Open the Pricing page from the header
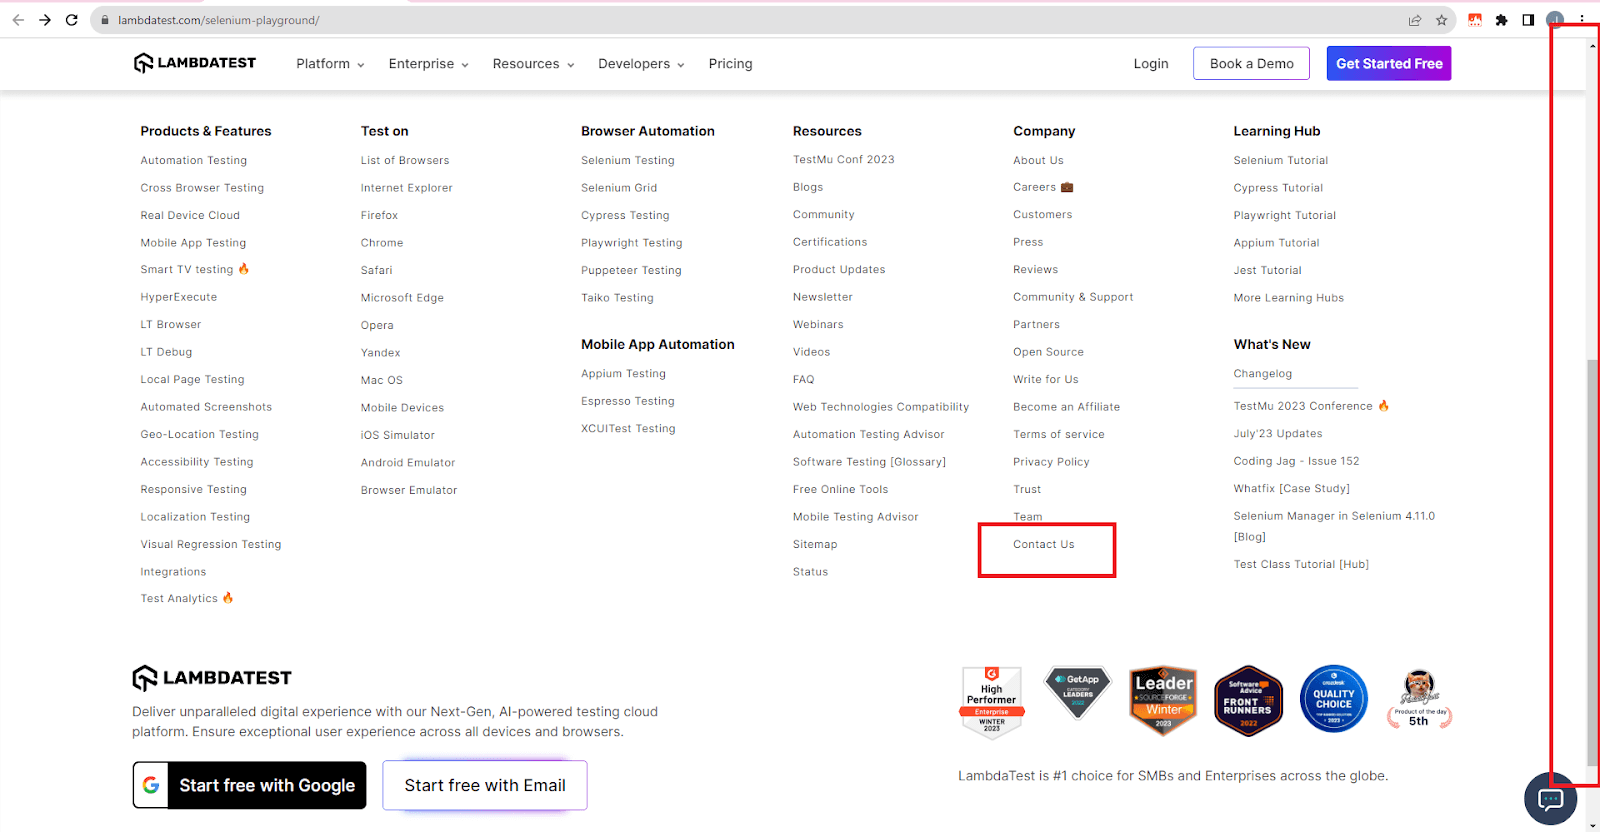The image size is (1600, 832). 730,64
